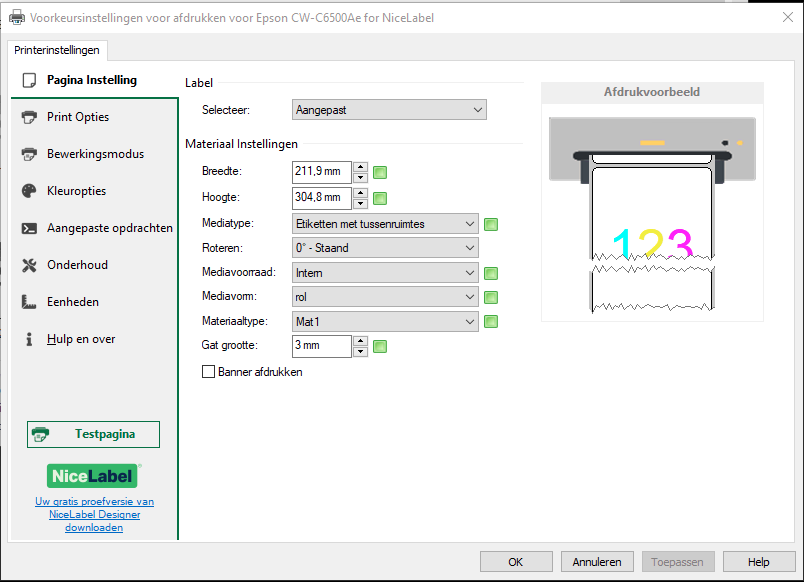Click the printer icon in the title bar
Viewport: 804px width, 582px height.
(17, 17)
